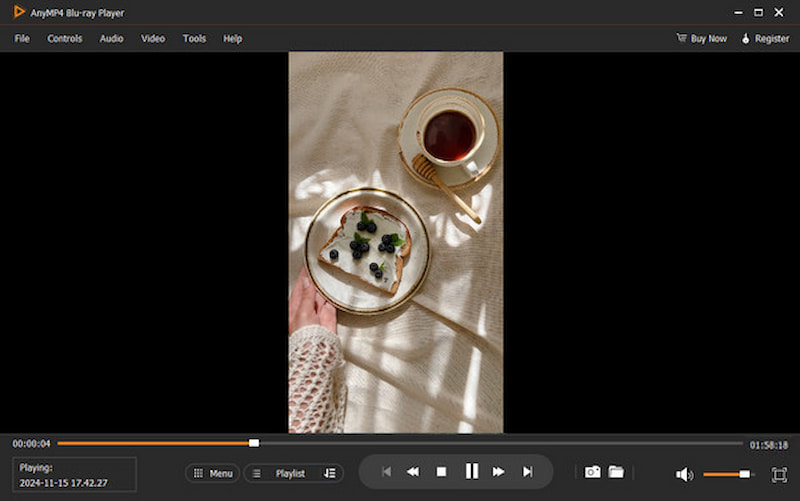This screenshot has height=501, width=800.
Task: Change the playlist sort order
Action: (x=330, y=473)
